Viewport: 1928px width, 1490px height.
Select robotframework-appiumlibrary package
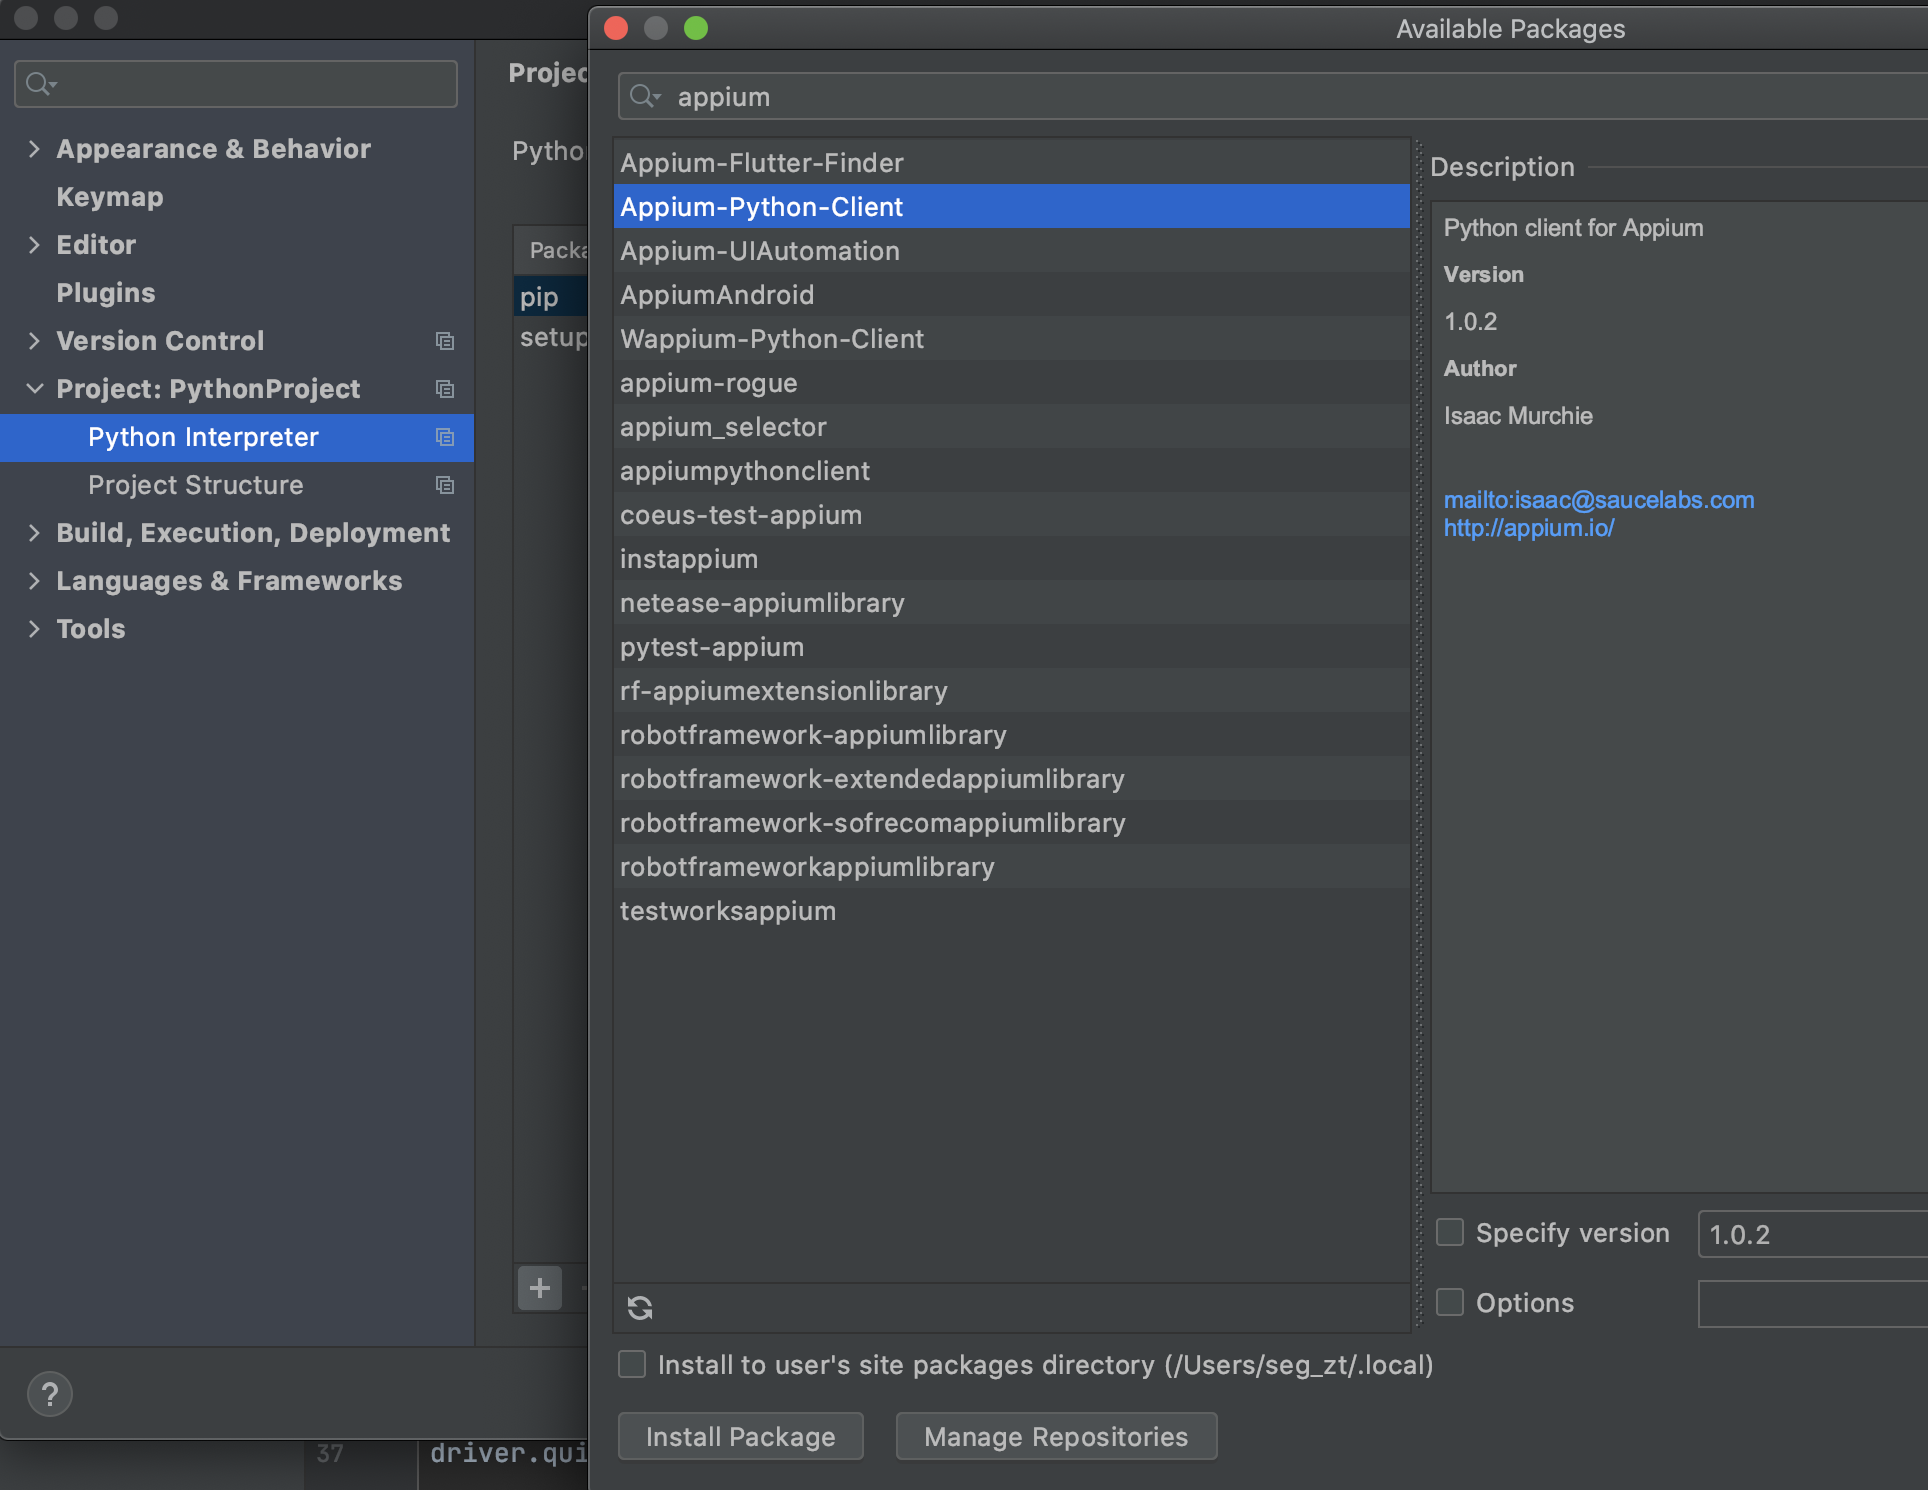pyautogui.click(x=1011, y=735)
